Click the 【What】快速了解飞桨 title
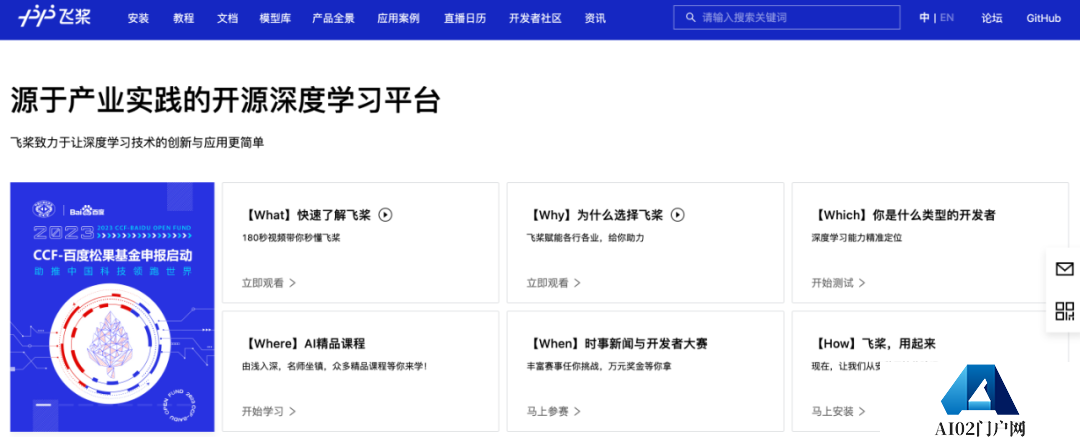This screenshot has height=437, width=1080. pyautogui.click(x=307, y=215)
